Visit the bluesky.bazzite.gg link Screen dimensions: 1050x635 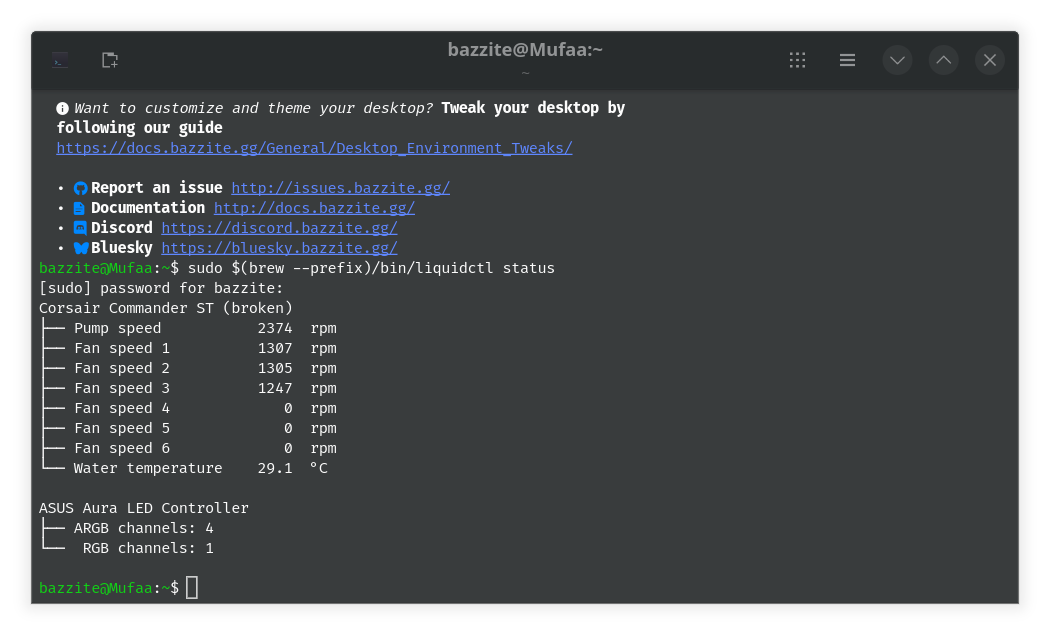(x=279, y=248)
